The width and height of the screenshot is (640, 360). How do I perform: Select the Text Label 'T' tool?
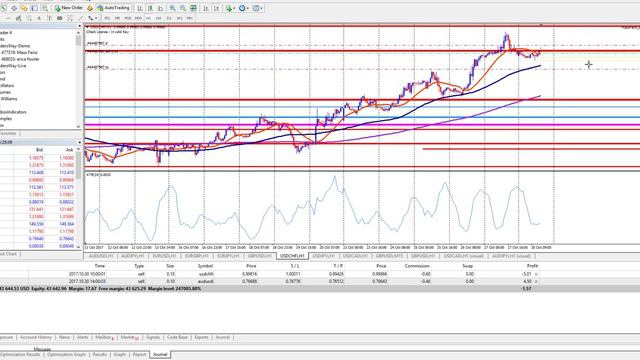click(49, 18)
